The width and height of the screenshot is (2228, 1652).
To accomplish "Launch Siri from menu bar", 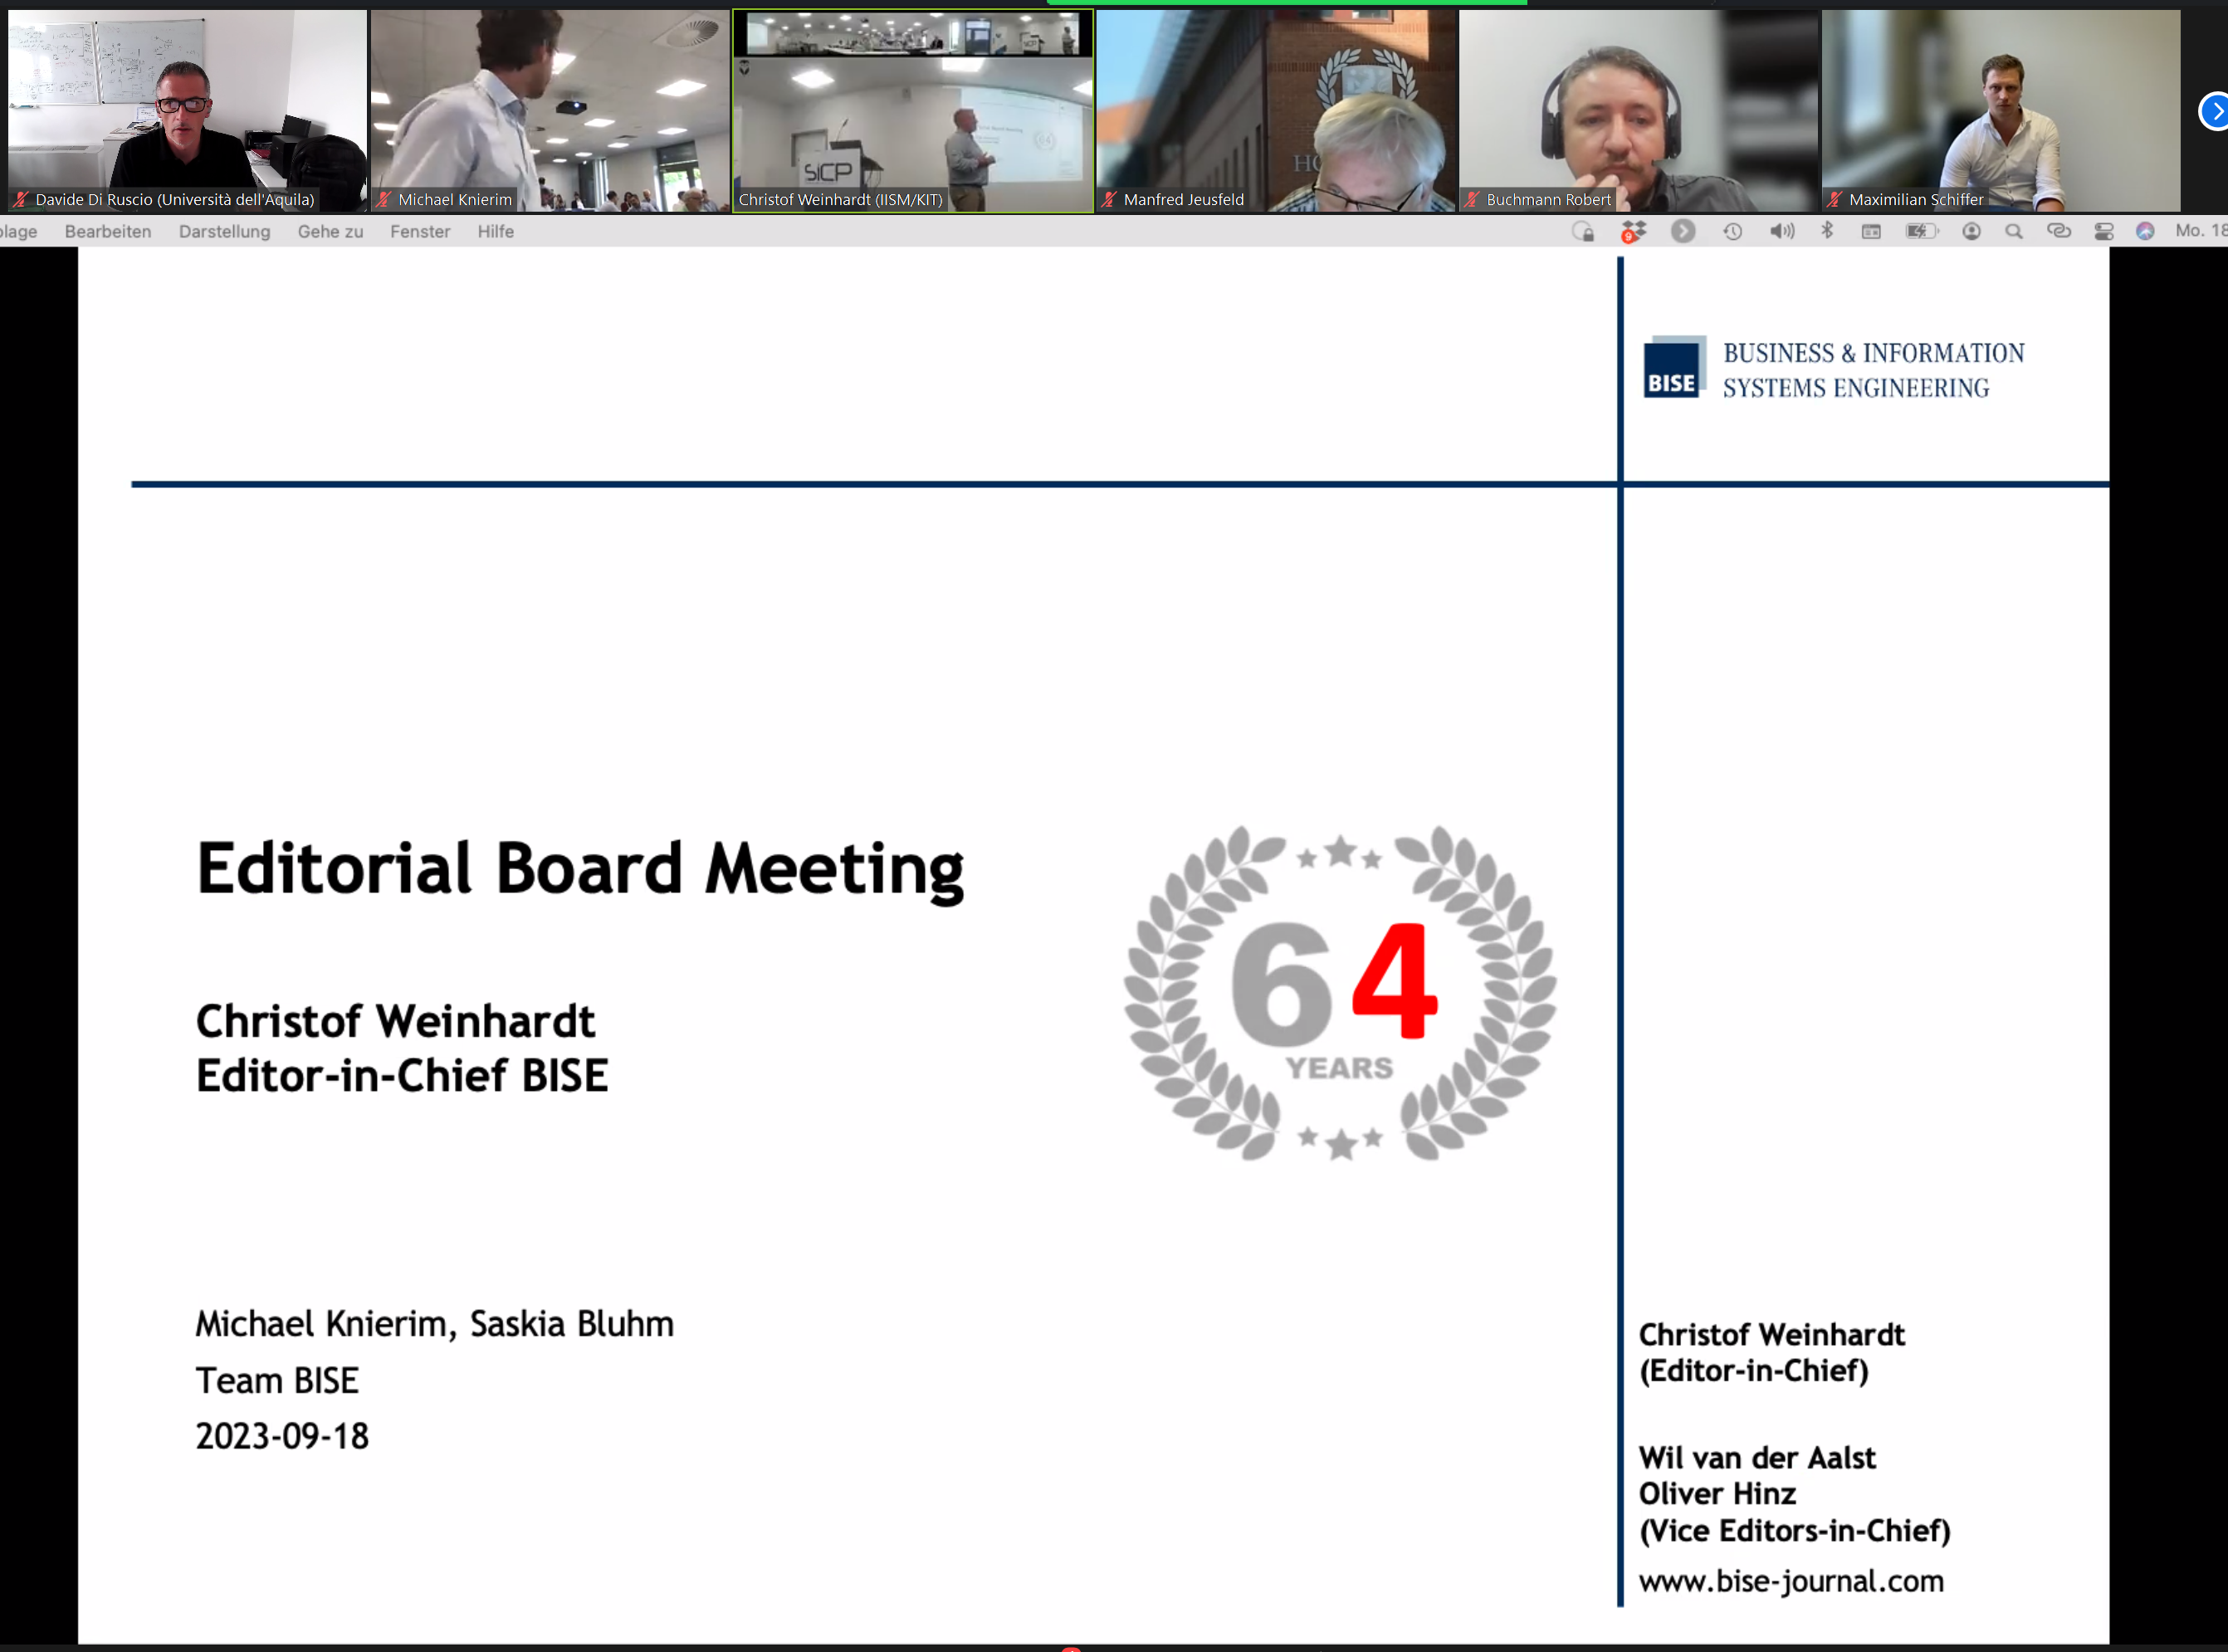I will [x=2145, y=231].
